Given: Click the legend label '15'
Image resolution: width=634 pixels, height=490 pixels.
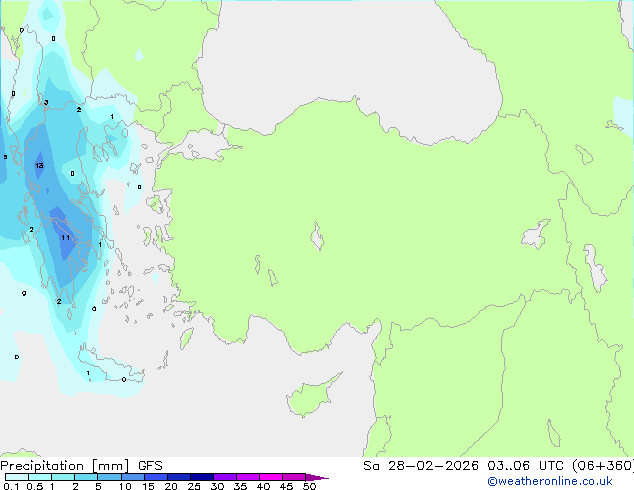Looking at the screenshot, I should tap(148, 486).
